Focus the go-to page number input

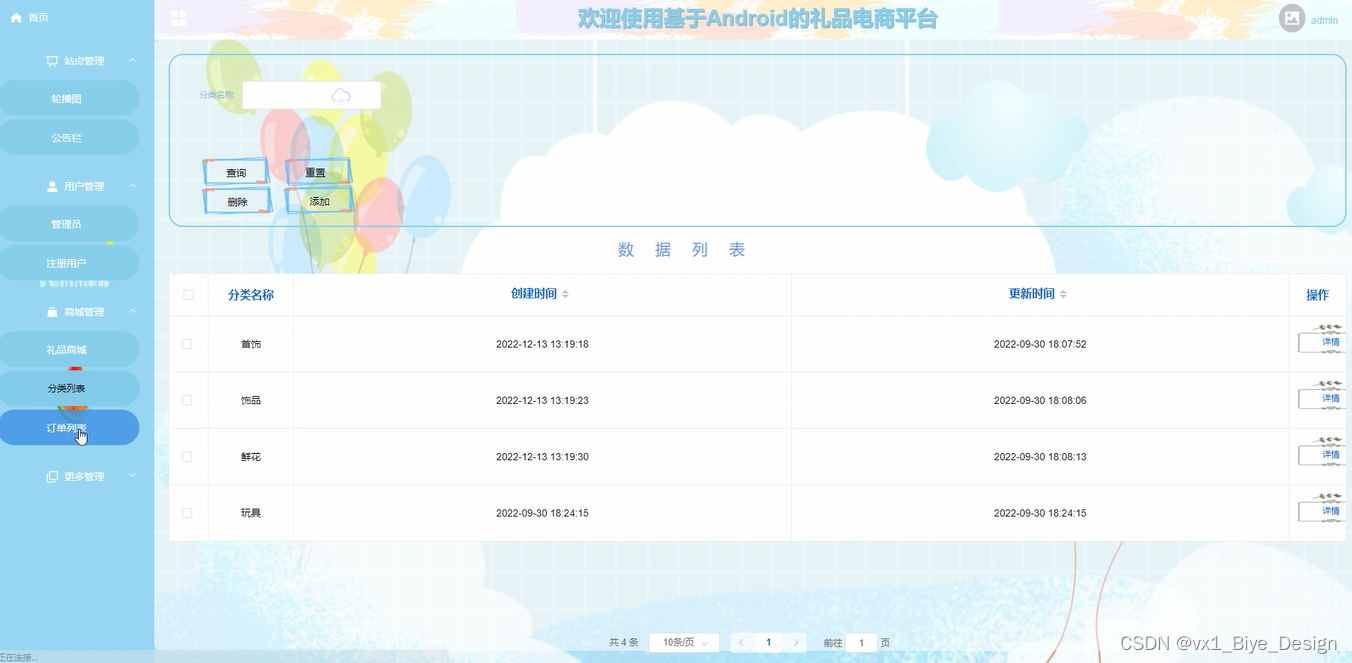pyautogui.click(x=861, y=642)
